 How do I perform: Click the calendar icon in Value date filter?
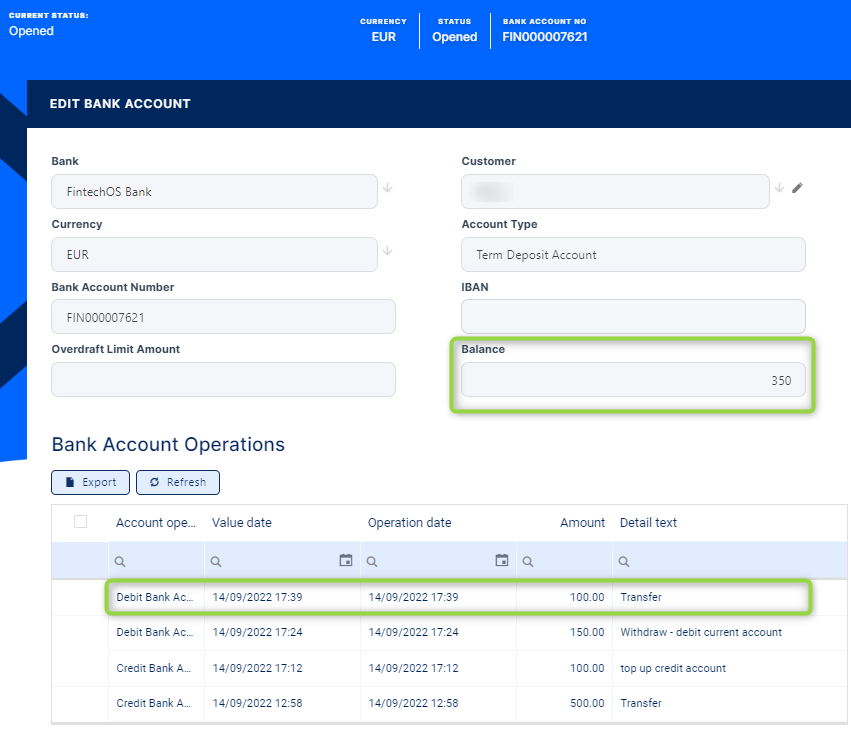click(x=346, y=560)
